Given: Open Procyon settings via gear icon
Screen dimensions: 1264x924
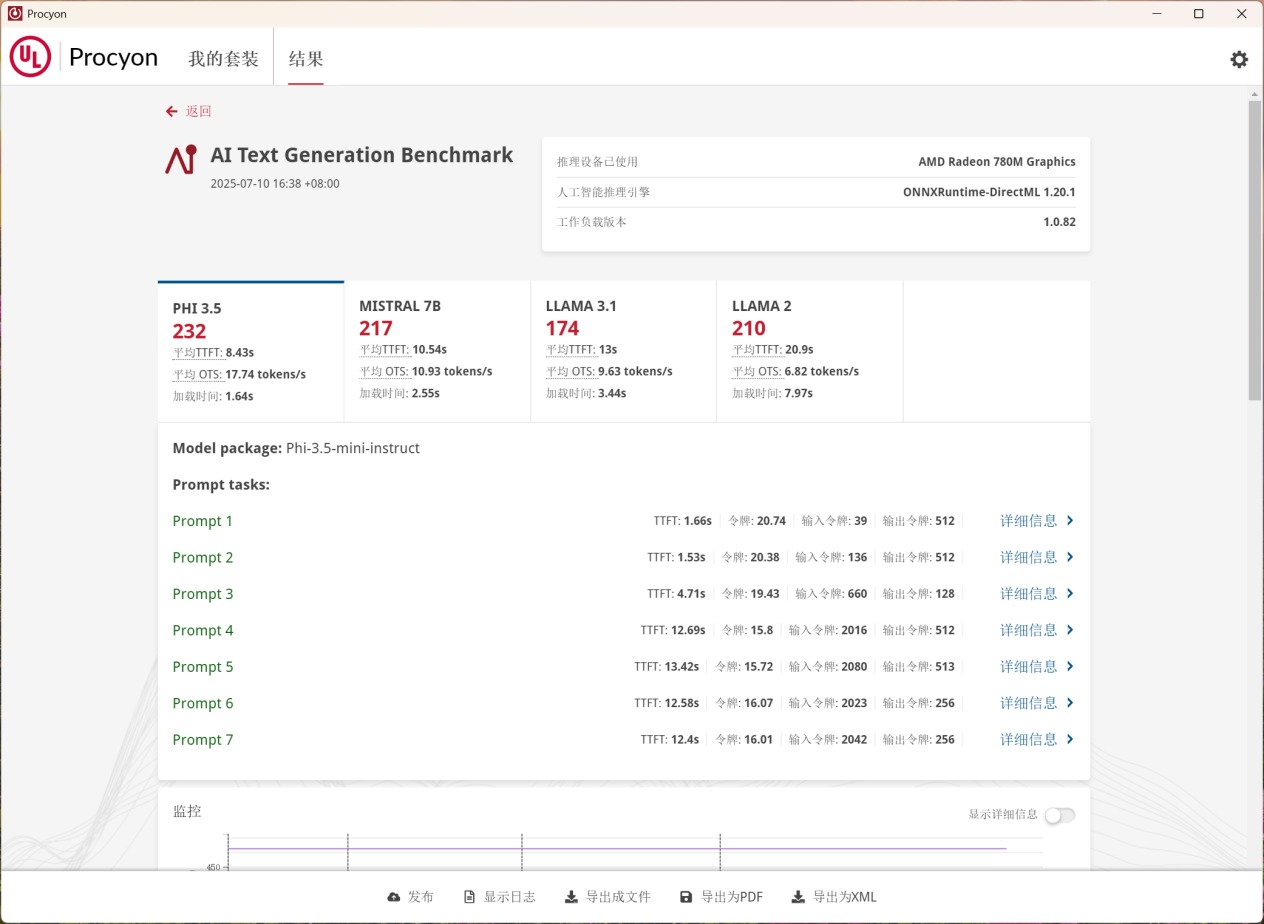Looking at the screenshot, I should pyautogui.click(x=1239, y=59).
